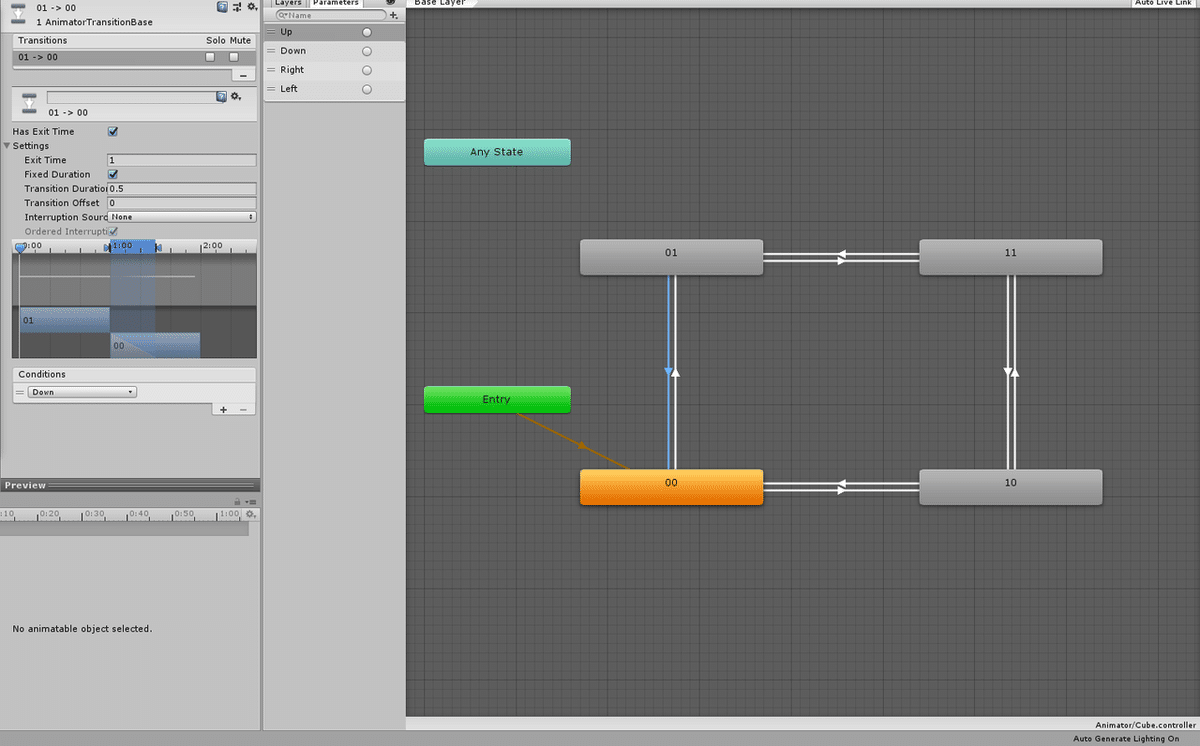Click the blue transition range on timeline ruler
This screenshot has height=746, width=1200.
132,246
